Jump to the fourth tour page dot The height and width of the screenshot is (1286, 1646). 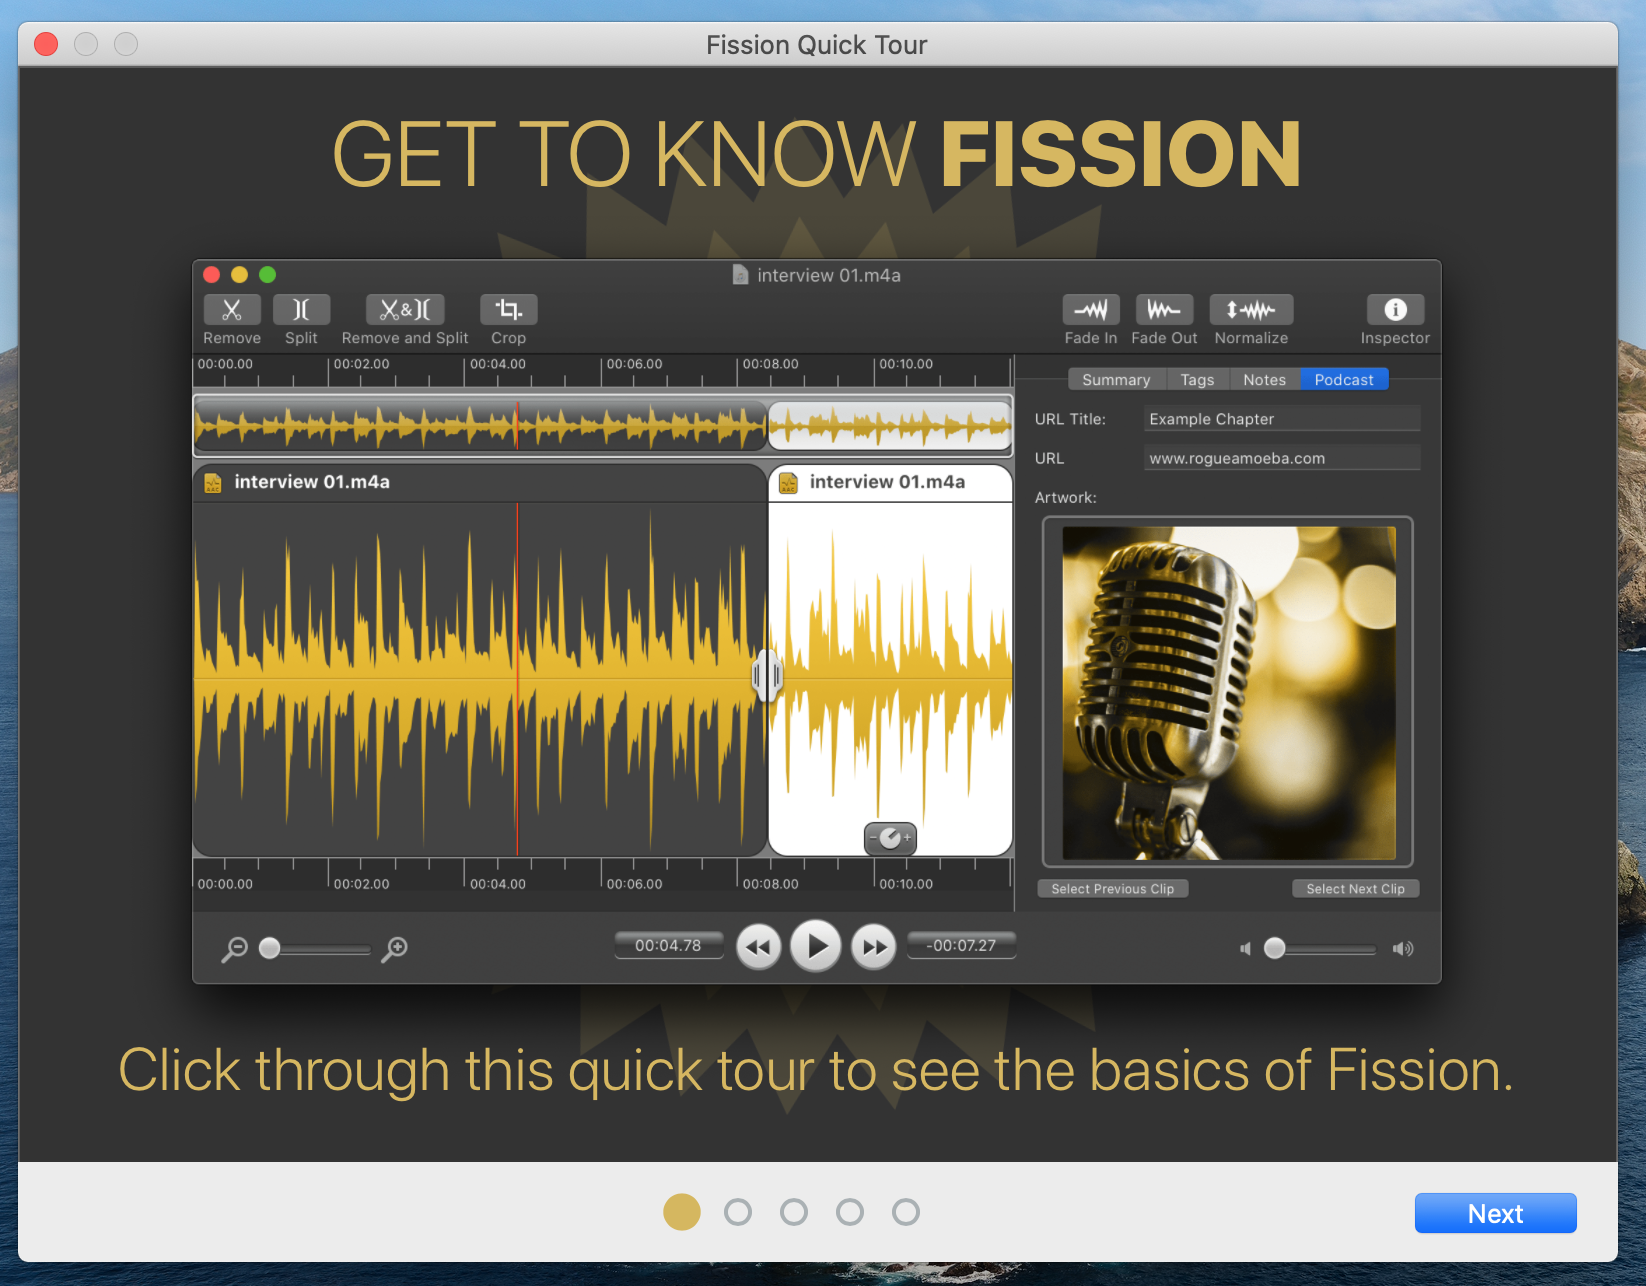coord(850,1212)
